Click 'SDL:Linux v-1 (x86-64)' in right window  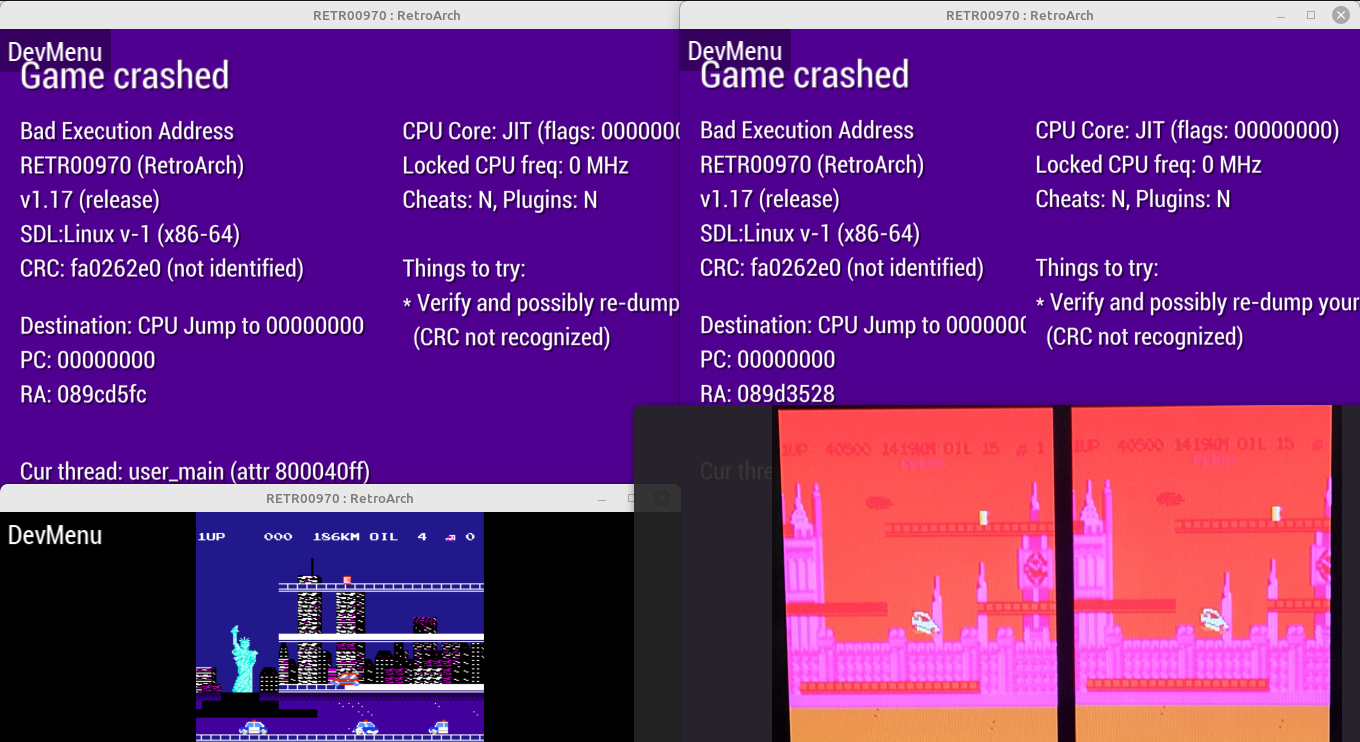[x=810, y=233]
